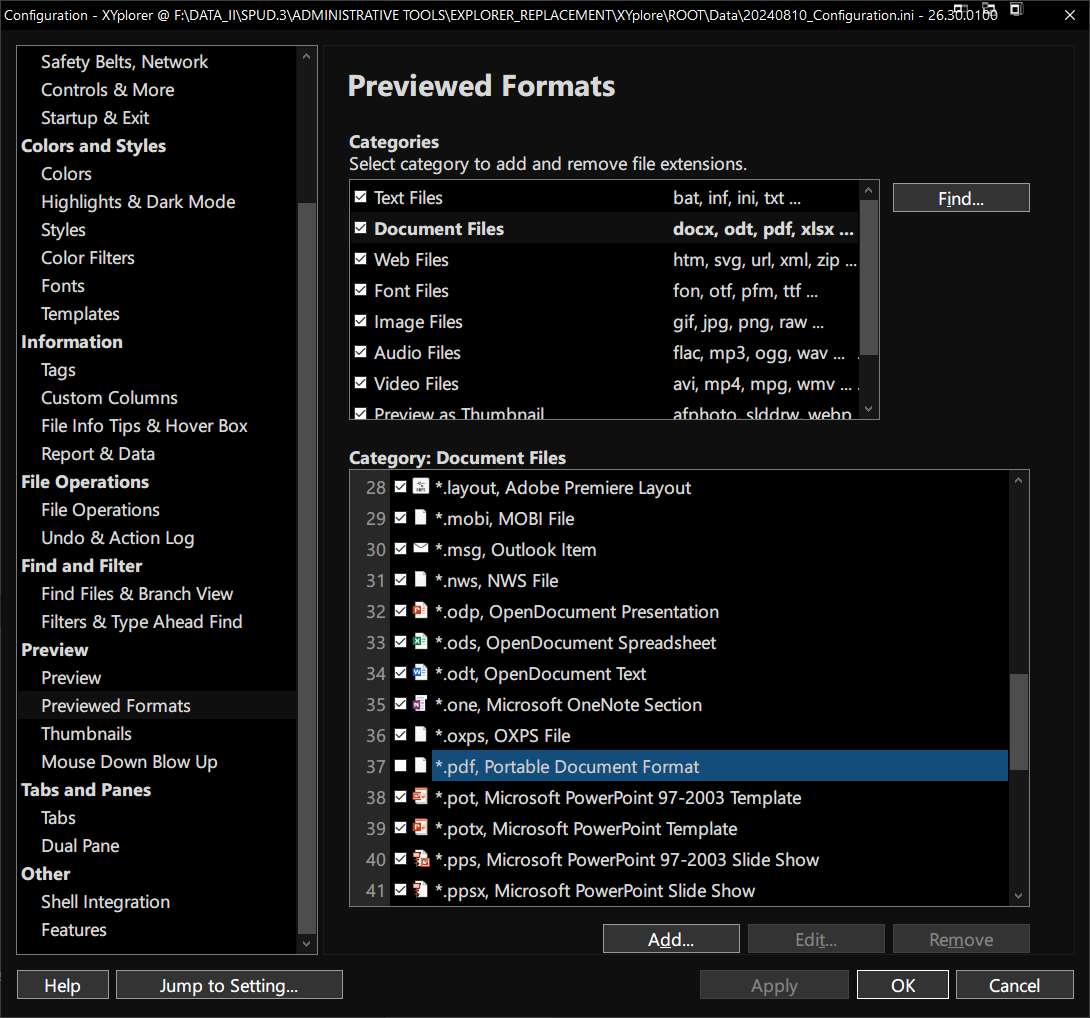This screenshot has height=1018, width=1090.
Task: Click the PowerPoint 97-2003 Slide Show icon
Action: (x=421, y=859)
